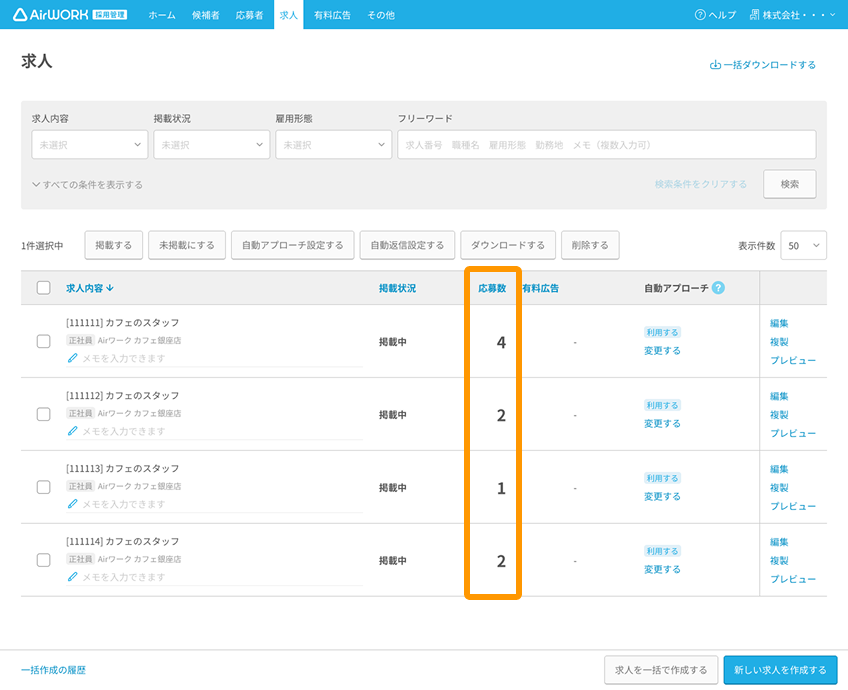Screen dimensions: 848x690
Task: Open the 掲載状況 filter dropdown
Action: [211, 144]
